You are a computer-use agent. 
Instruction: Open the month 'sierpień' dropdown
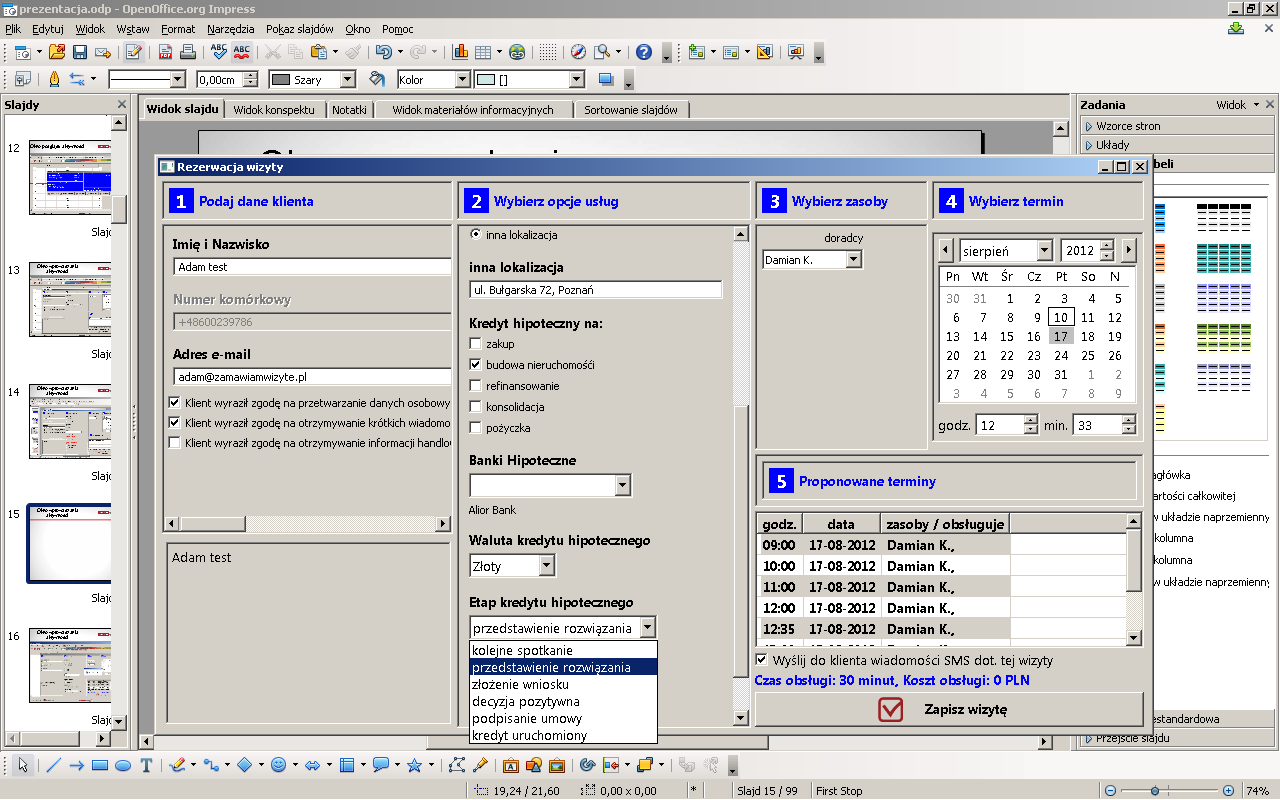pos(1044,250)
